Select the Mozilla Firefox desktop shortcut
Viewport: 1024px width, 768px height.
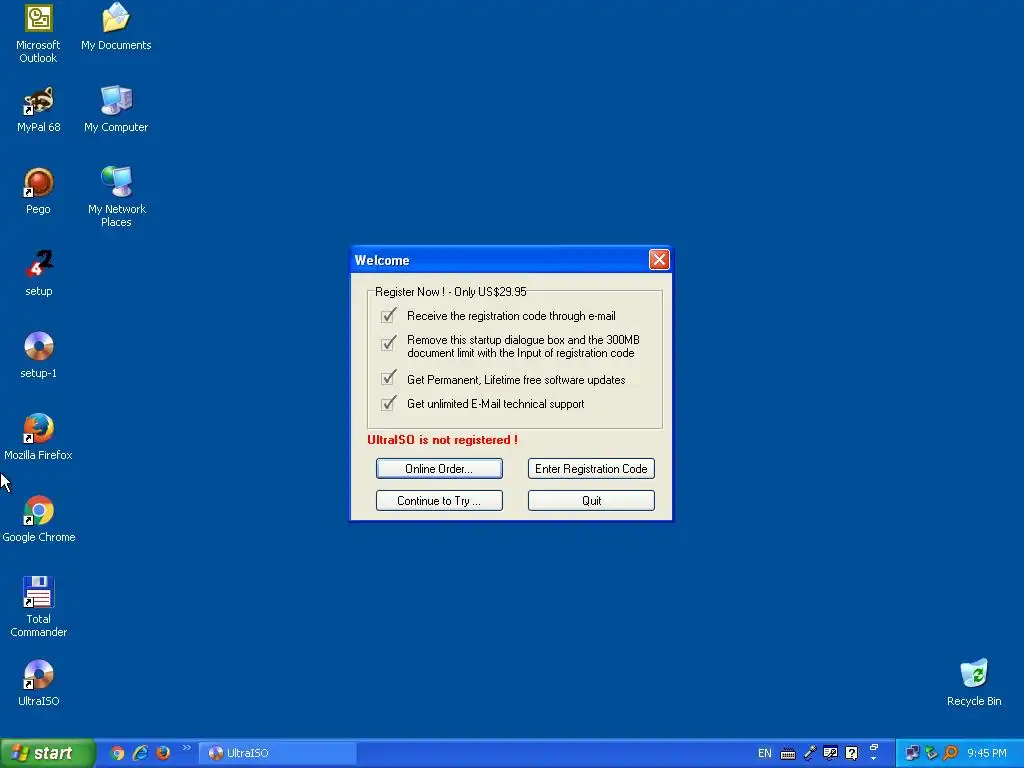click(38, 437)
